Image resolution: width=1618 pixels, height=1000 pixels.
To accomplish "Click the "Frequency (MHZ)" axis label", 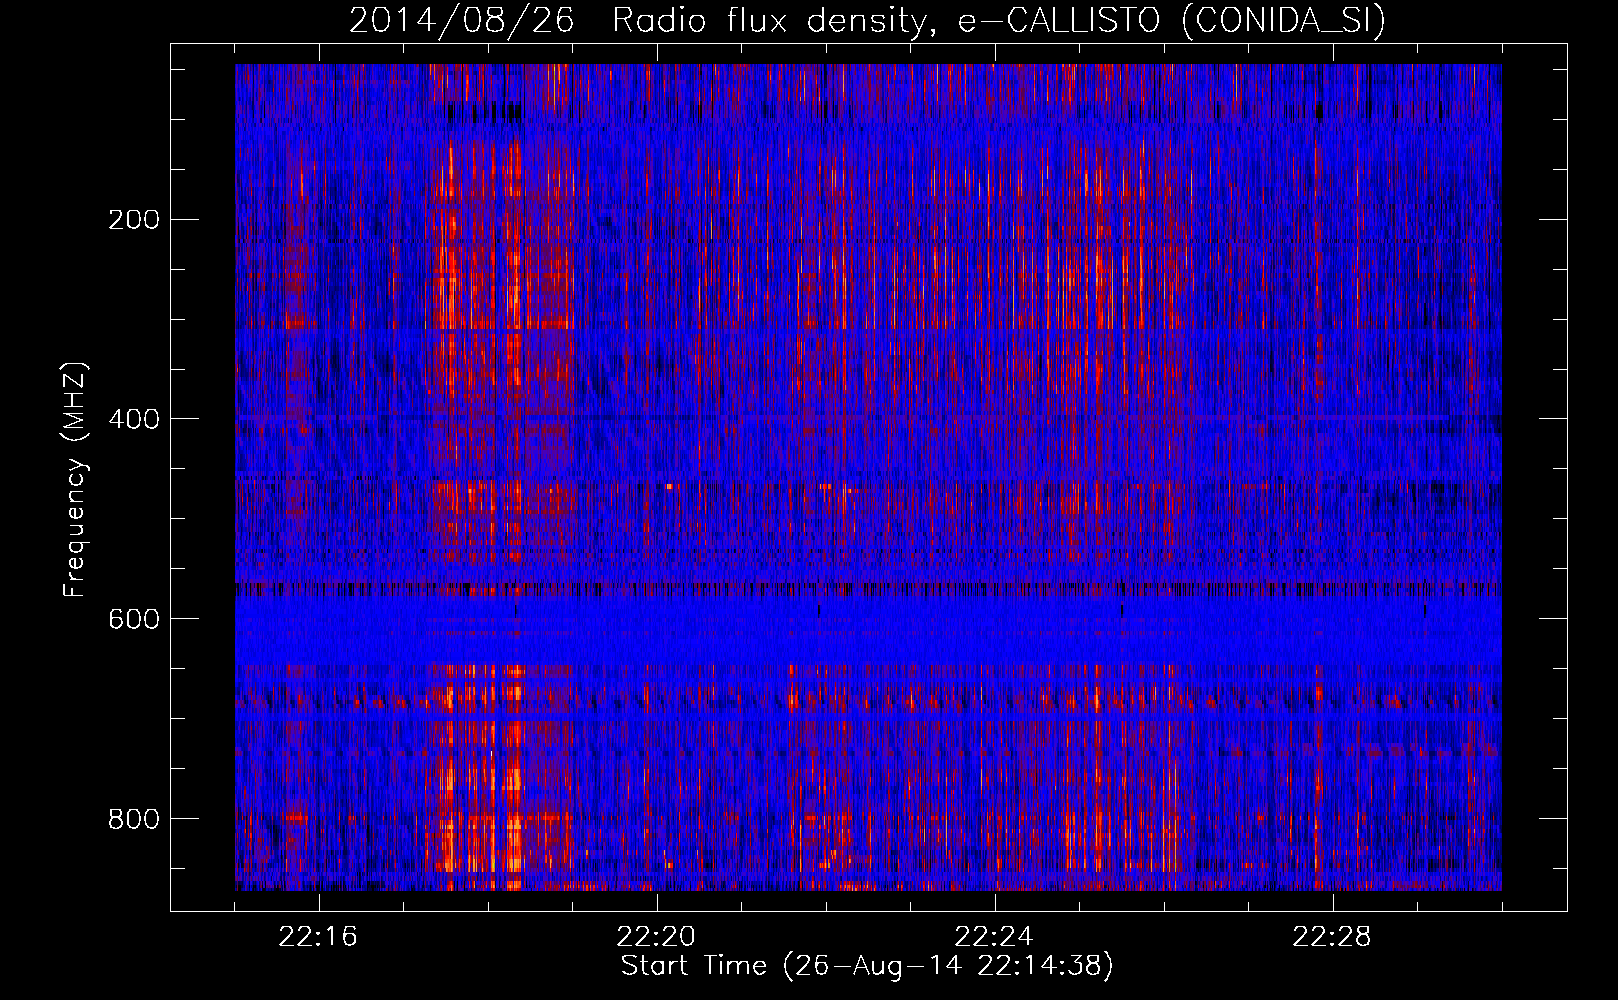I will click(x=75, y=480).
